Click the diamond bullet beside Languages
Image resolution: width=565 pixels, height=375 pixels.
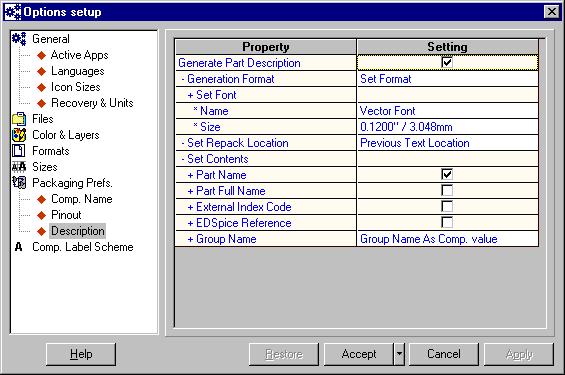point(42,71)
